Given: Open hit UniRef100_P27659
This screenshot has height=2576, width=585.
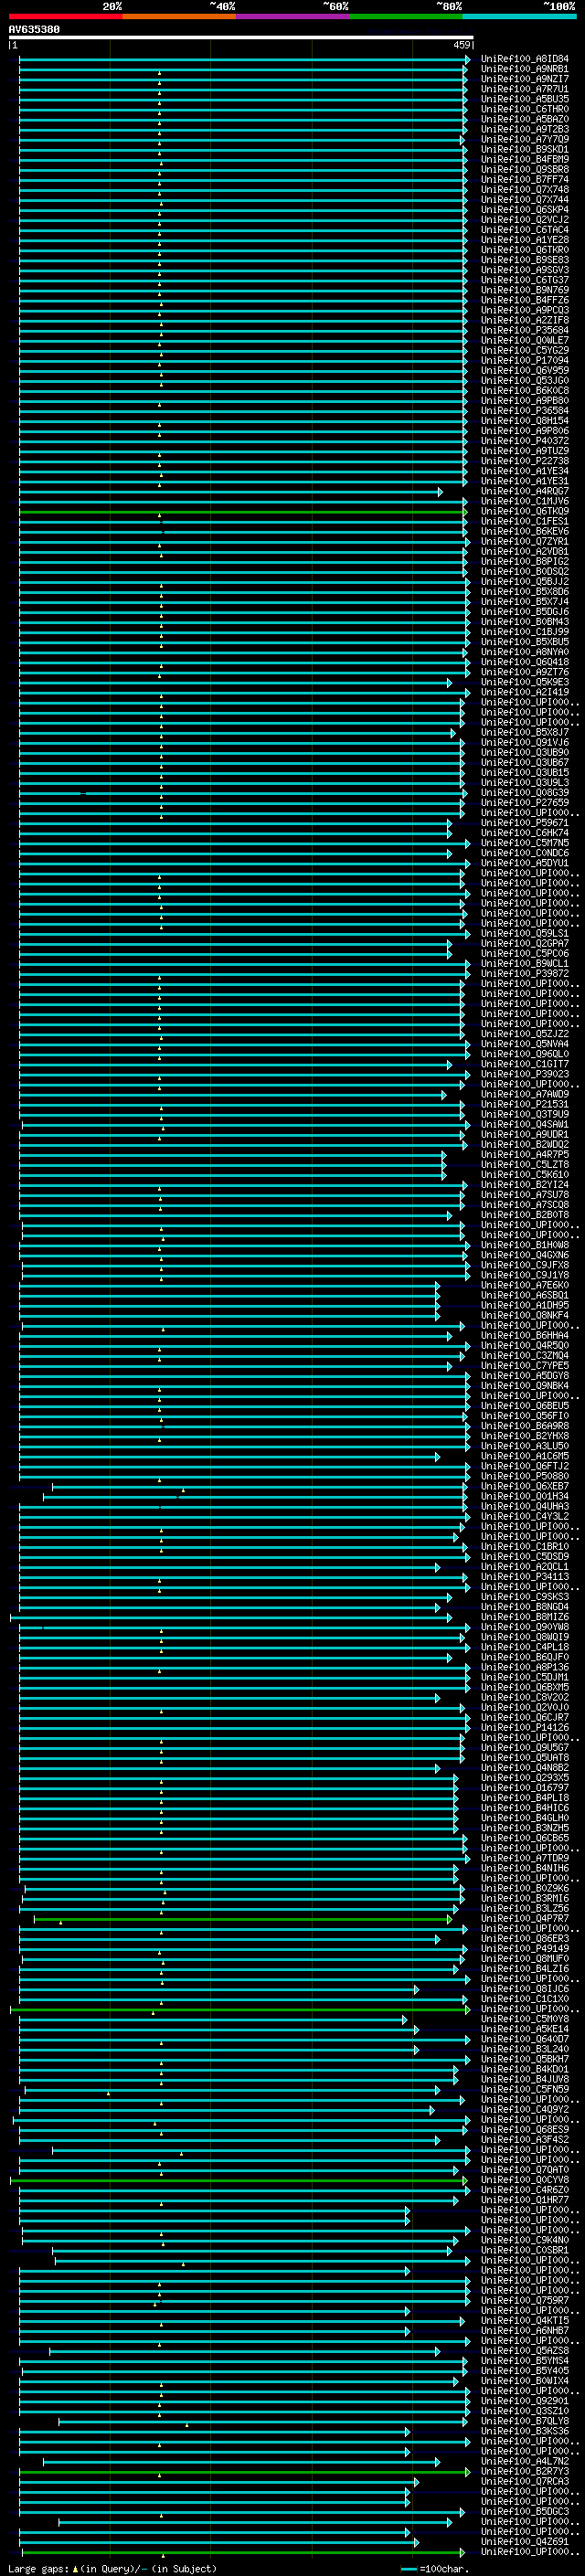Looking at the screenshot, I should tap(525, 803).
